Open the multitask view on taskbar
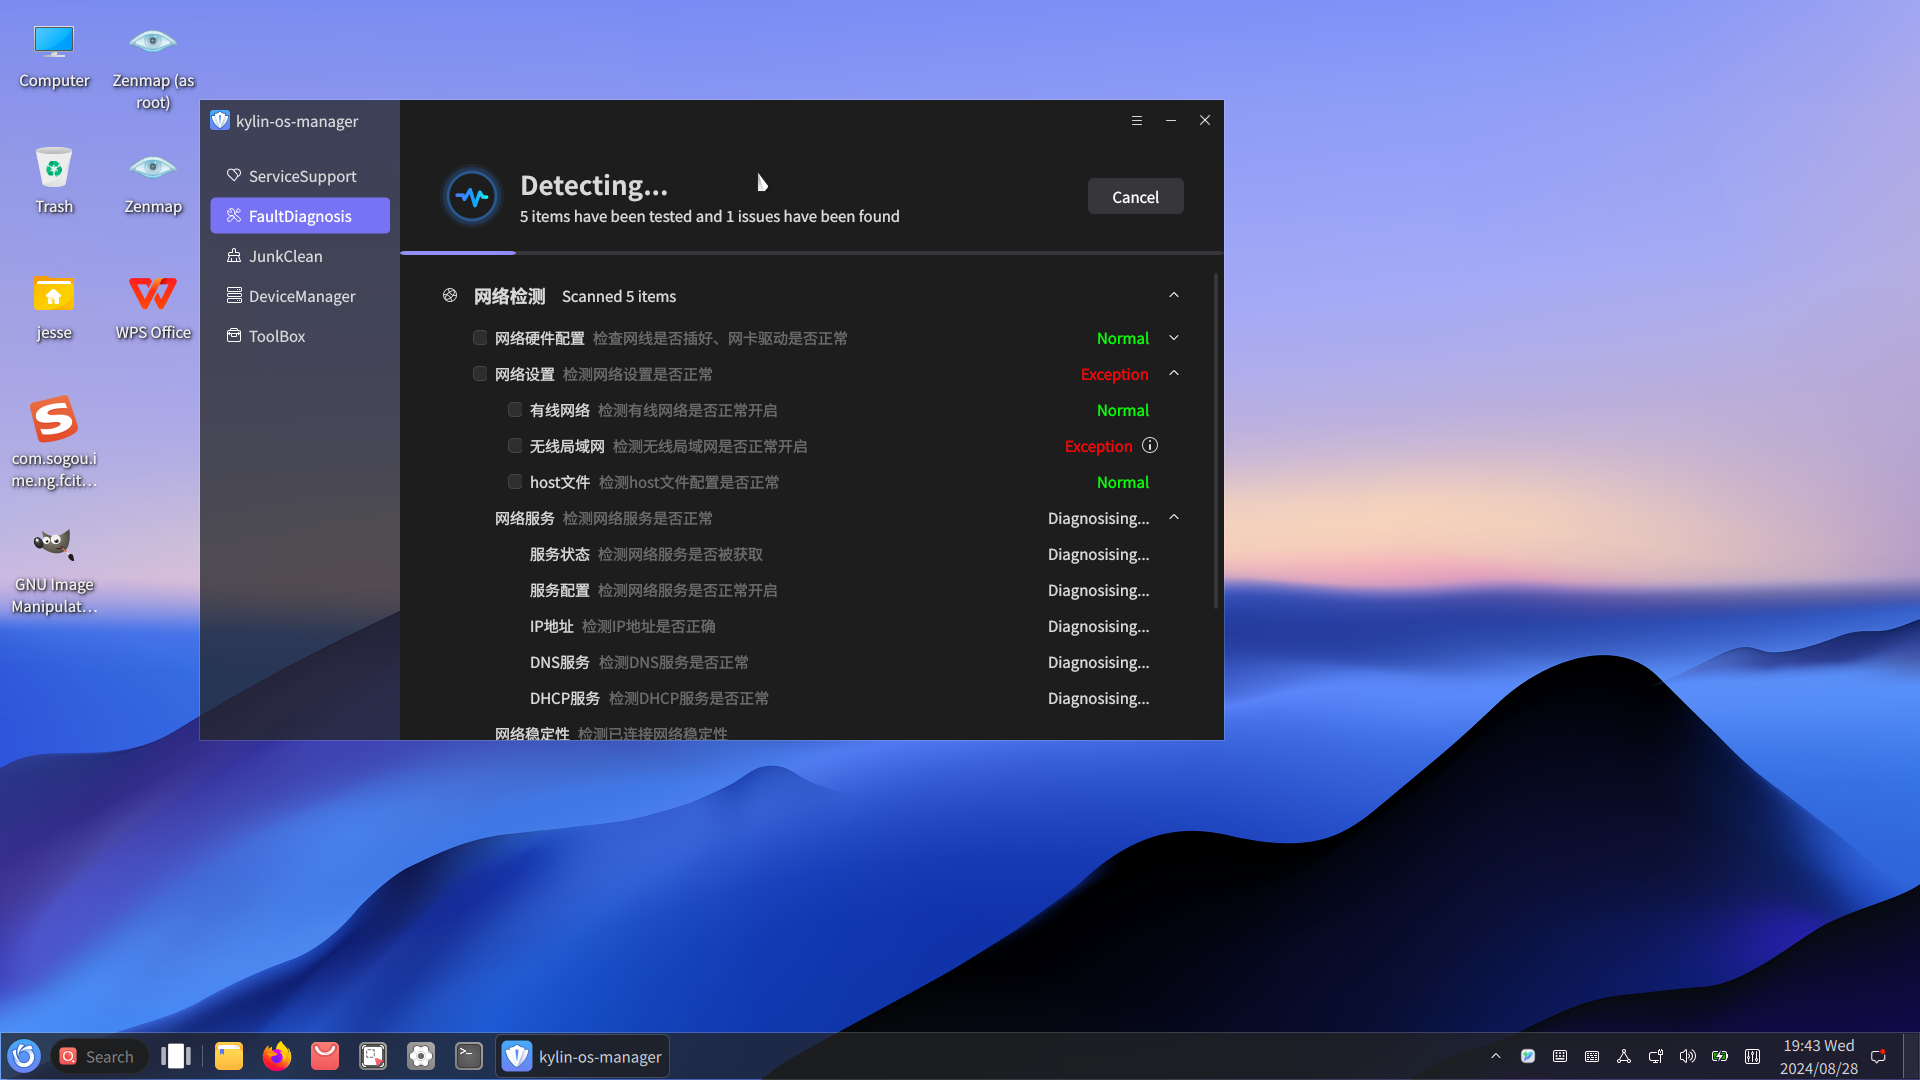The height and width of the screenshot is (1080, 1920). (x=176, y=1056)
